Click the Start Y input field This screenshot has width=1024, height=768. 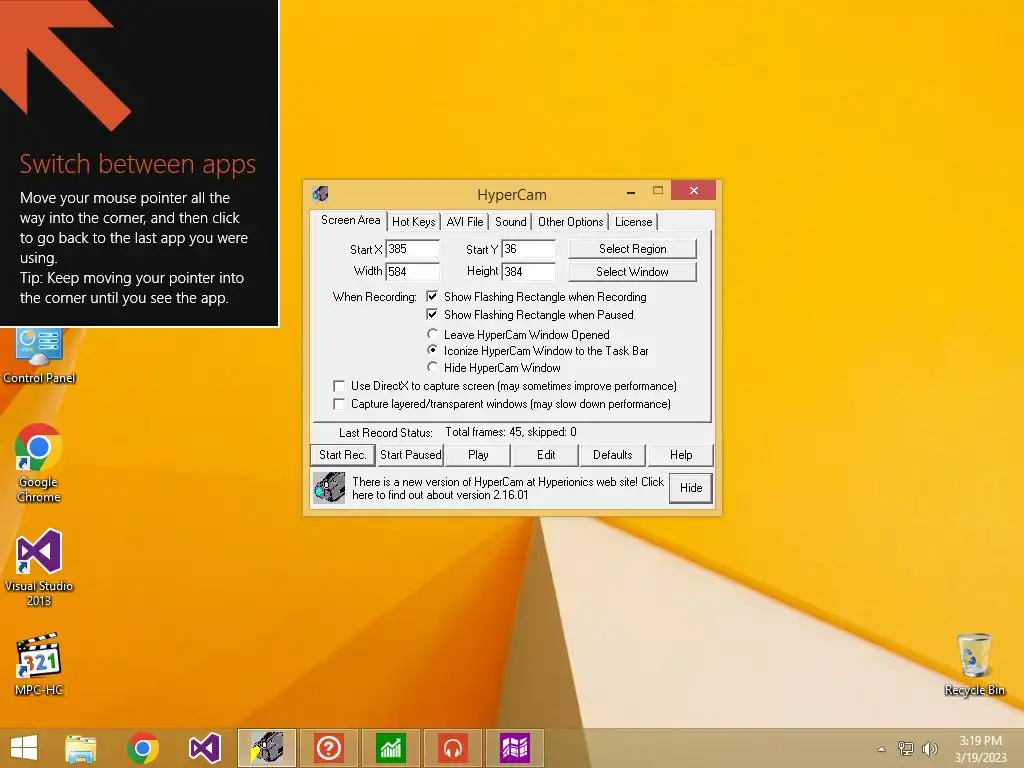(x=529, y=249)
